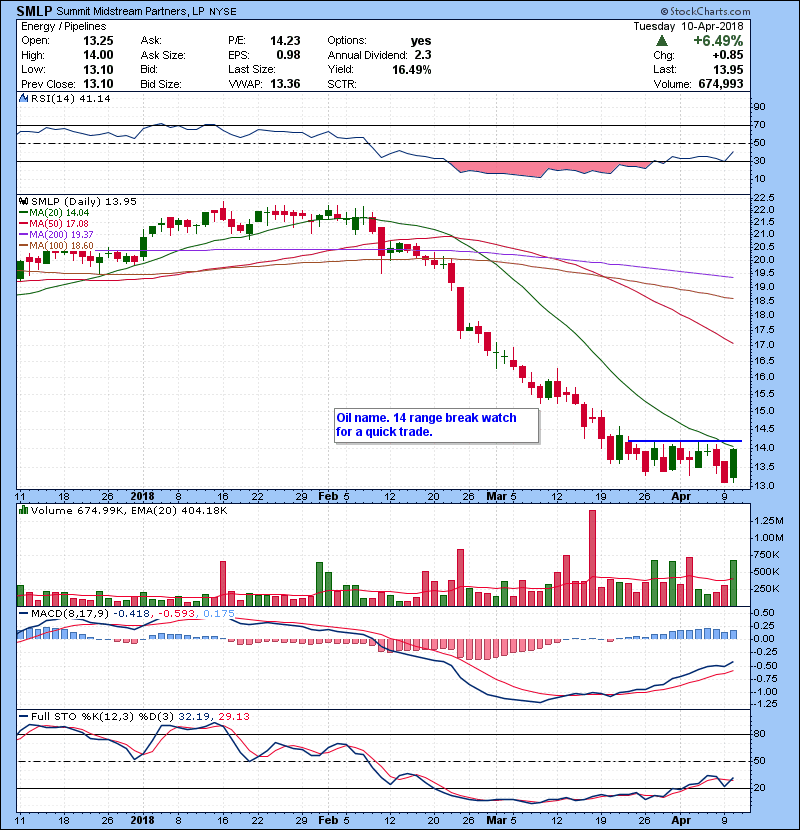
Task: Click the candlestick icon beside SMLP (Daily)
Action: (23, 202)
